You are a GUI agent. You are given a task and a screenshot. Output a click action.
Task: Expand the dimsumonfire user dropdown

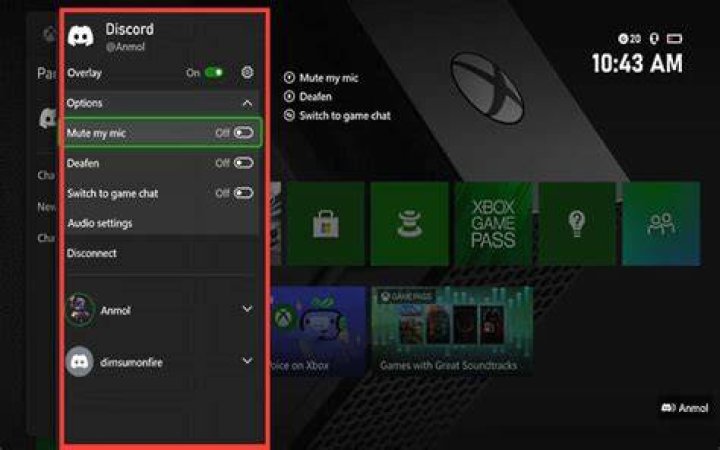[x=247, y=361]
